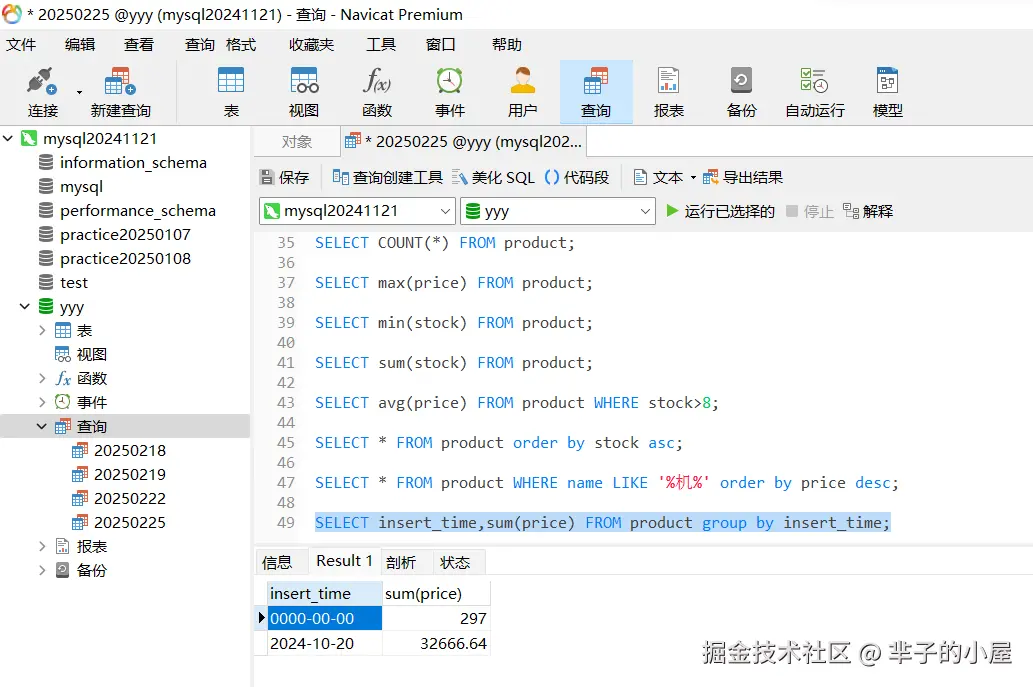This screenshot has height=687, width=1033.
Task: Open the 查询 menu in menu bar
Action: 200,45
